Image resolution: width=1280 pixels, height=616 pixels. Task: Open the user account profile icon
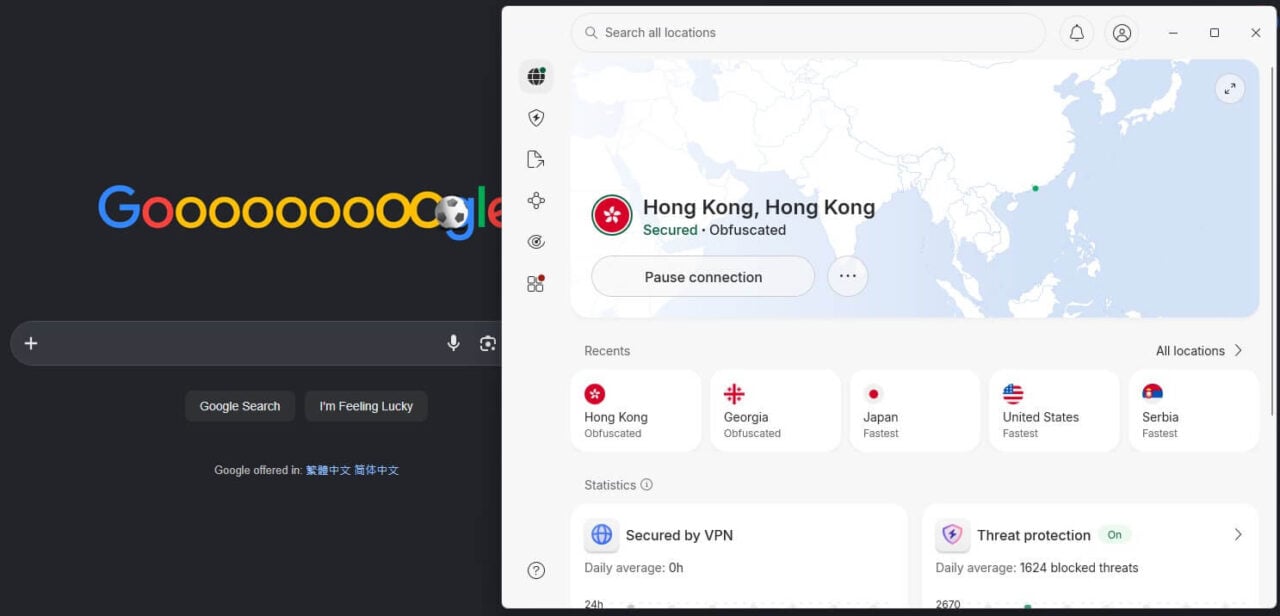pos(1122,33)
